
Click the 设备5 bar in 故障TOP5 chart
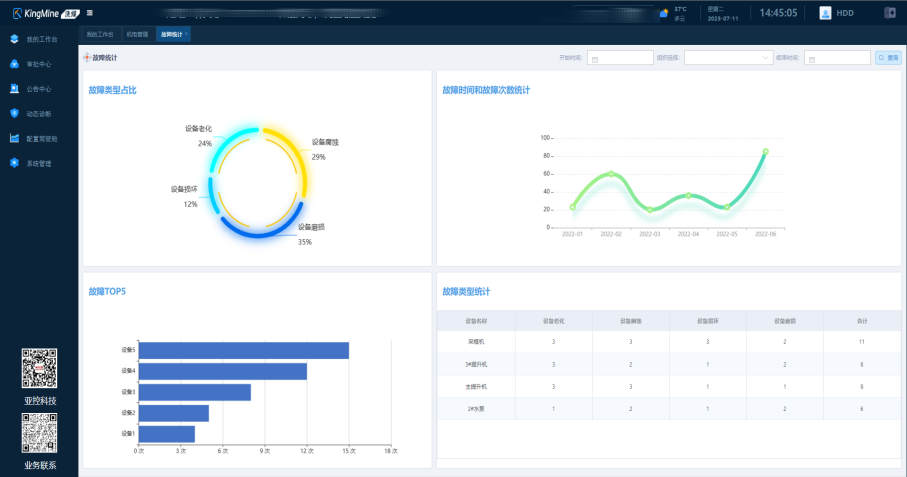[244, 350]
